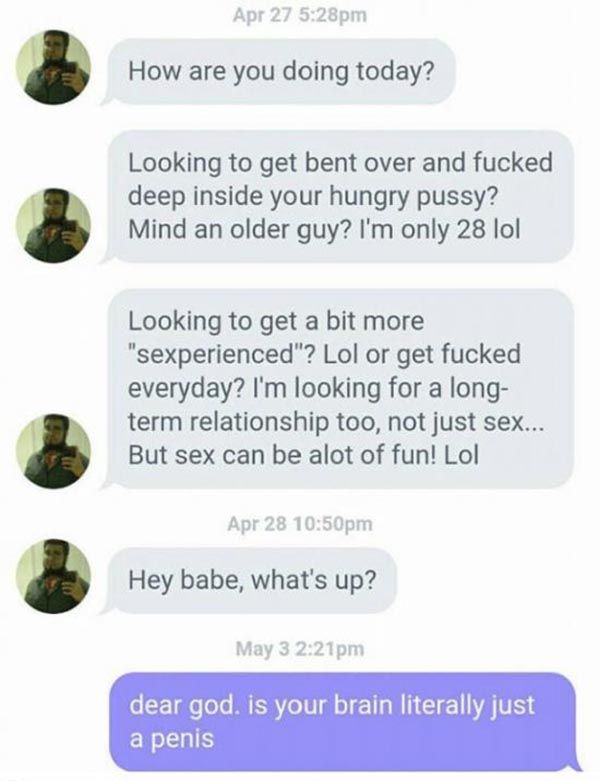This screenshot has width=600, height=781.
Task: Select the avatar next to the long-term relationship message
Action: tap(53, 451)
